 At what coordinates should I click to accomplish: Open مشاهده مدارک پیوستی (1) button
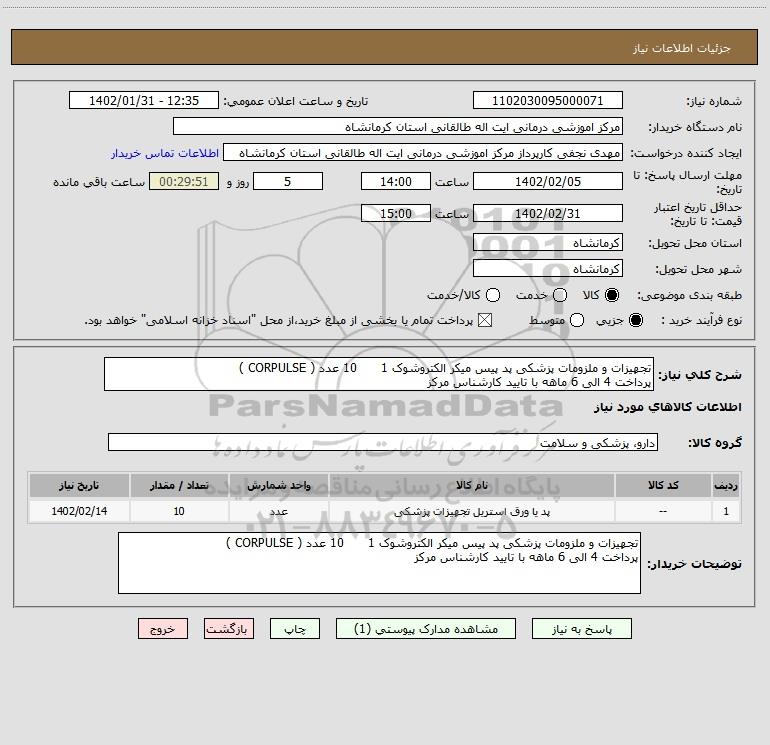pyautogui.click(x=426, y=629)
